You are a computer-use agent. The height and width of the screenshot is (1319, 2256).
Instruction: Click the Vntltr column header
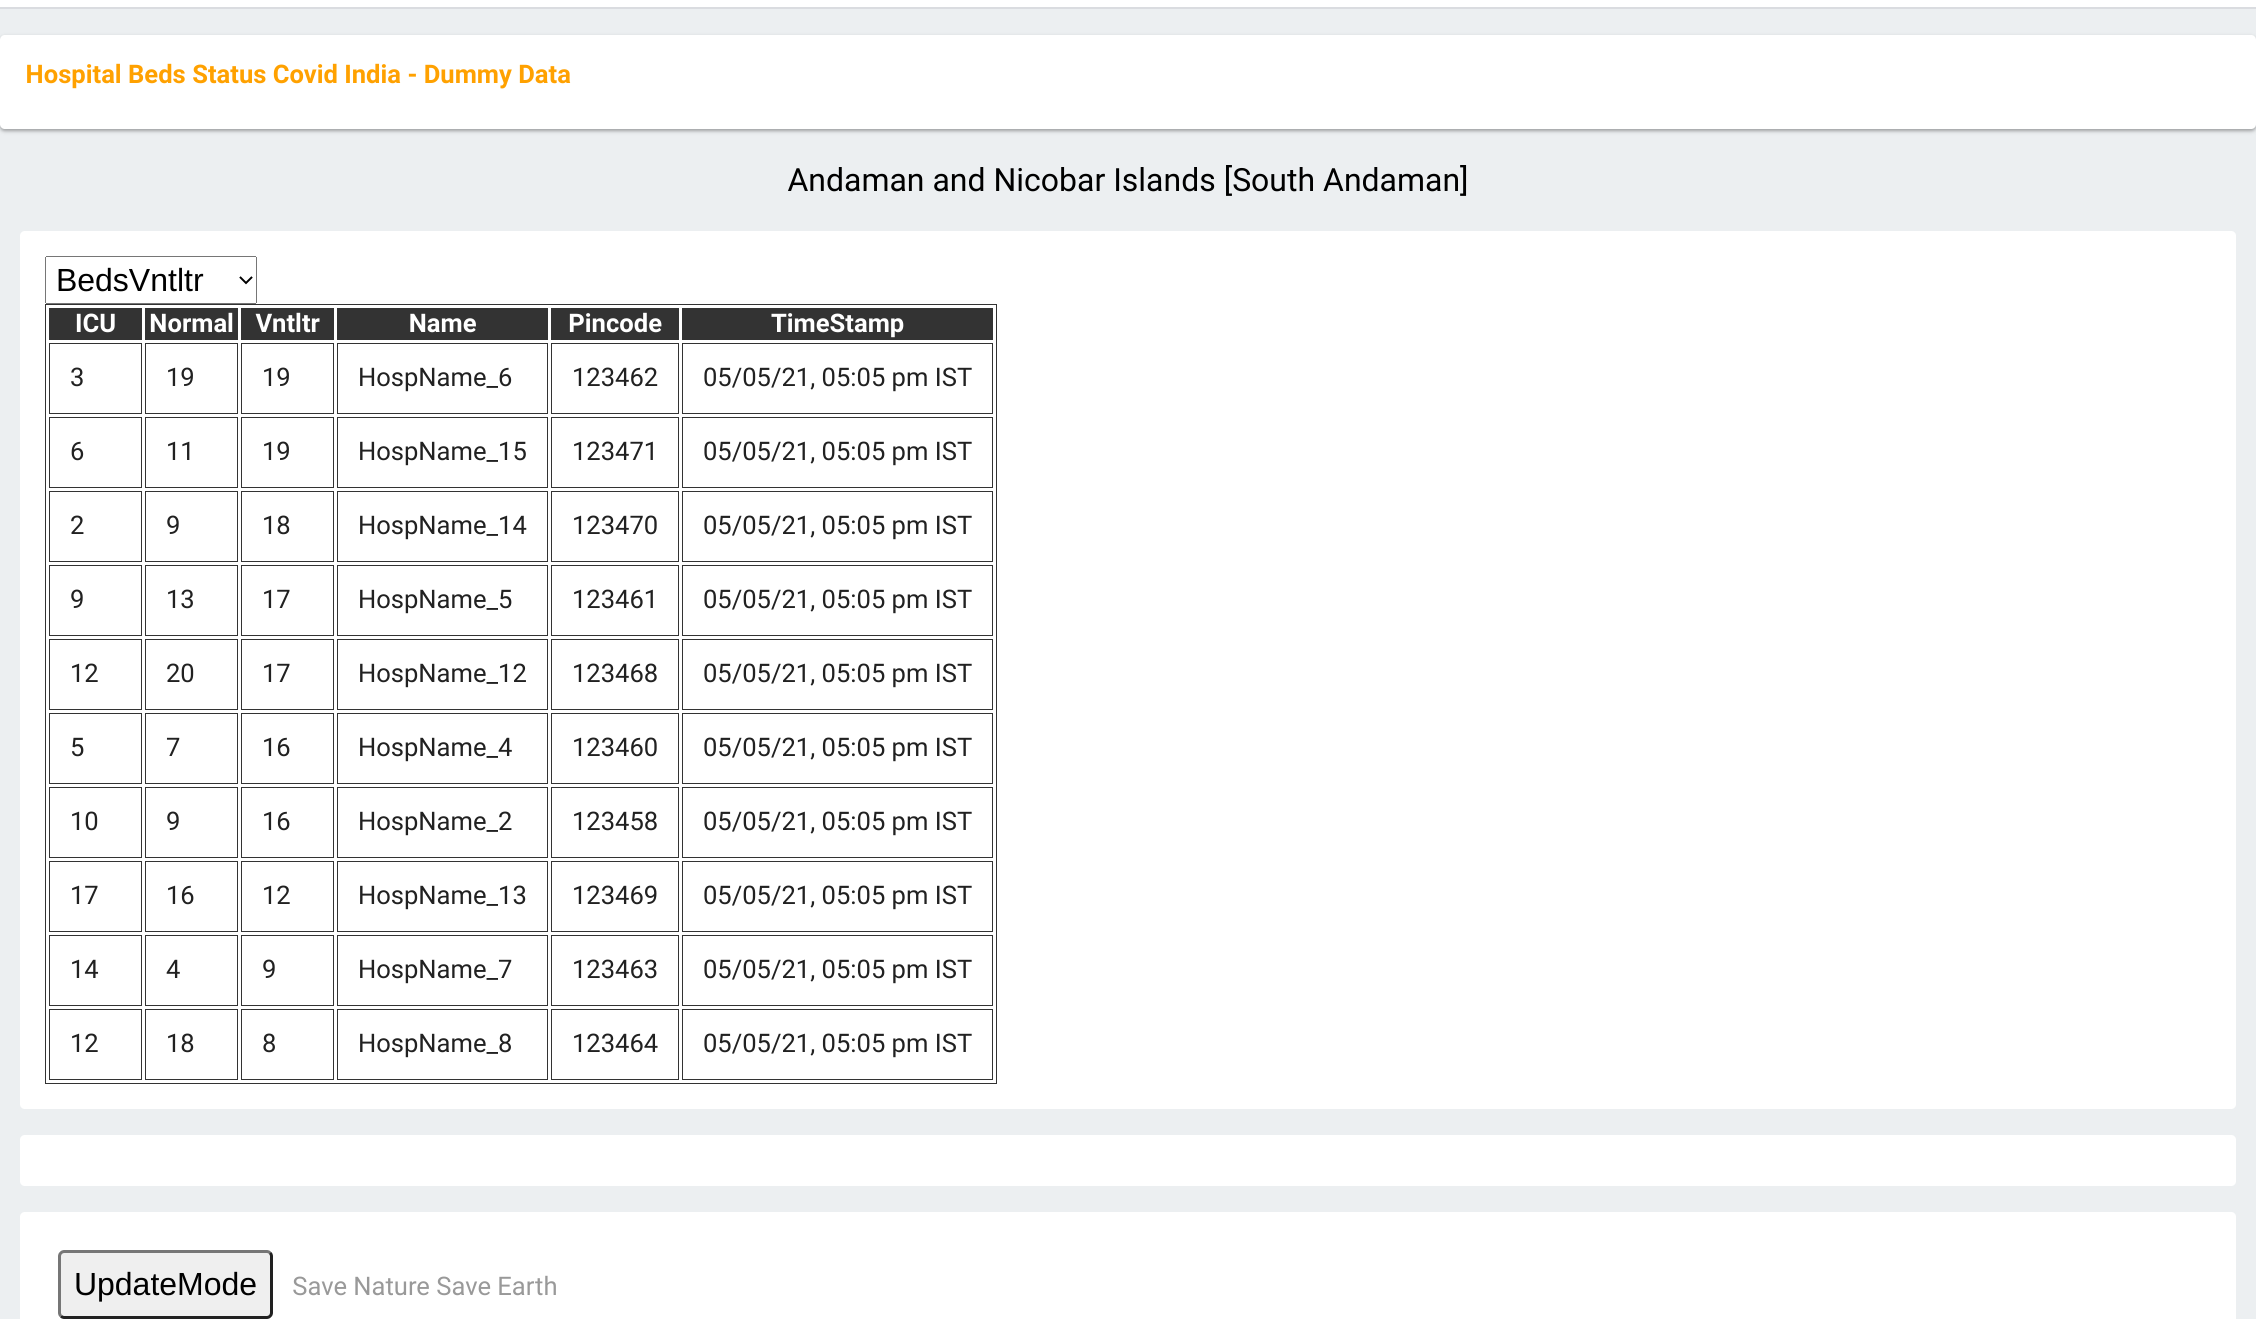287,323
